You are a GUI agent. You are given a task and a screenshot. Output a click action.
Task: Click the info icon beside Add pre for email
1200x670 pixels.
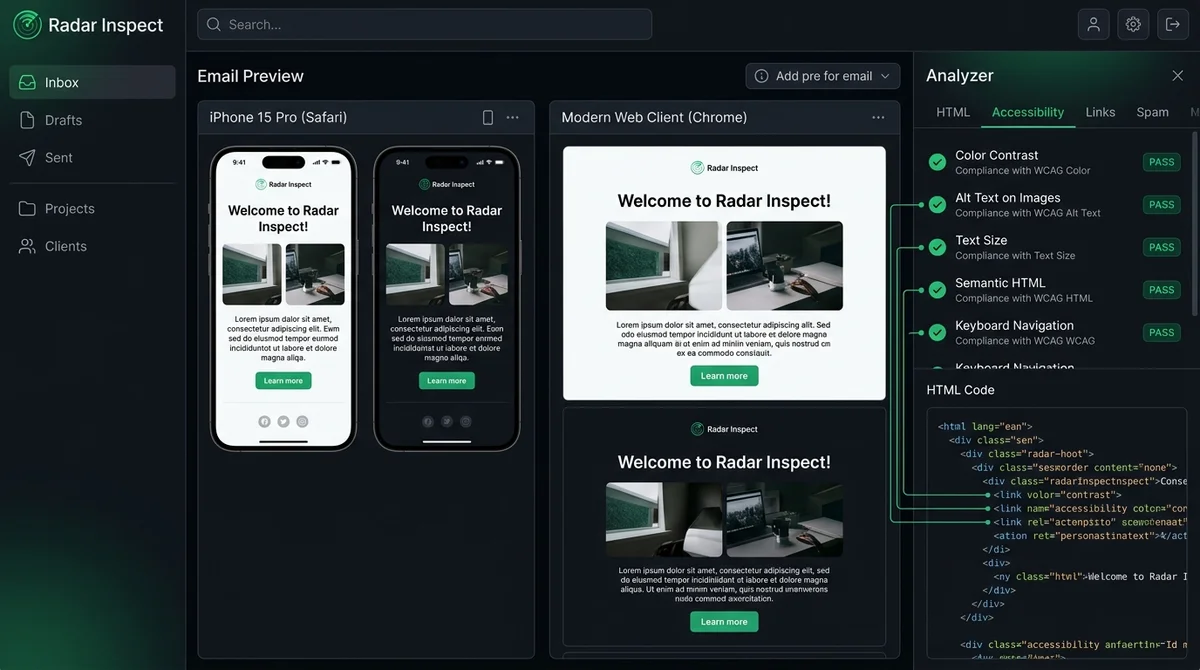click(x=762, y=76)
